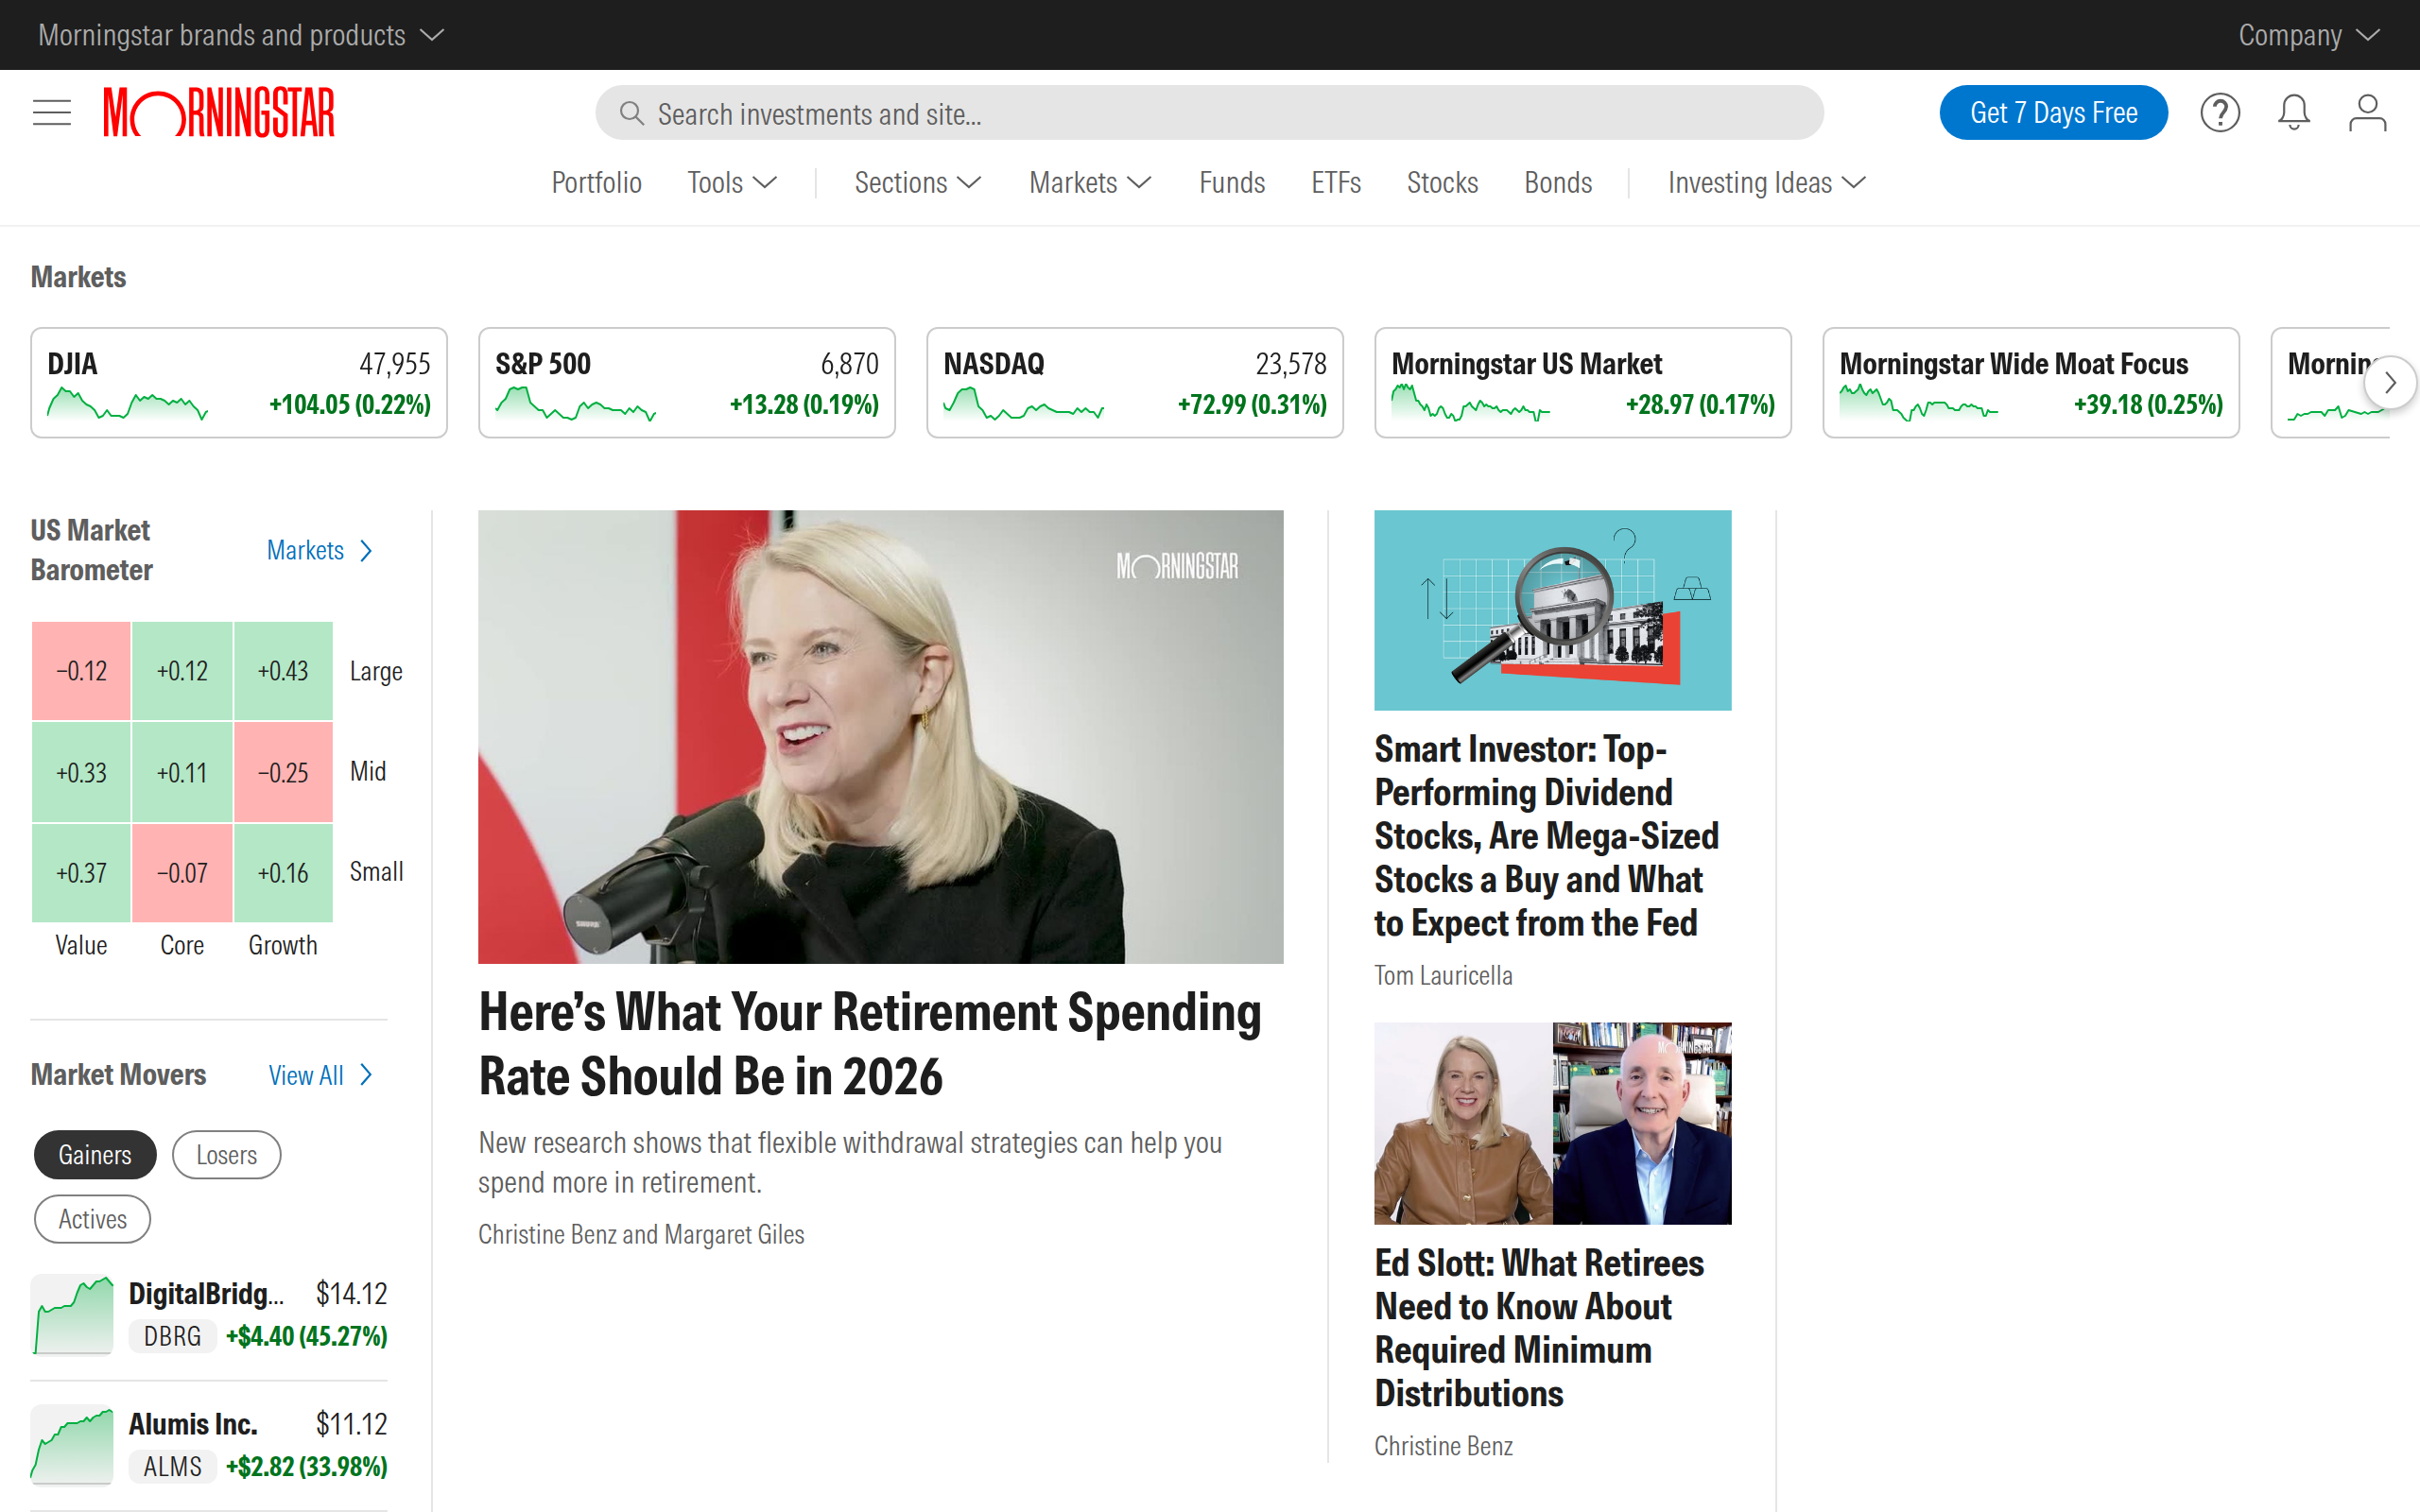Open the notifications bell icon
Screen dimensions: 2420x1512
[x=2293, y=112]
